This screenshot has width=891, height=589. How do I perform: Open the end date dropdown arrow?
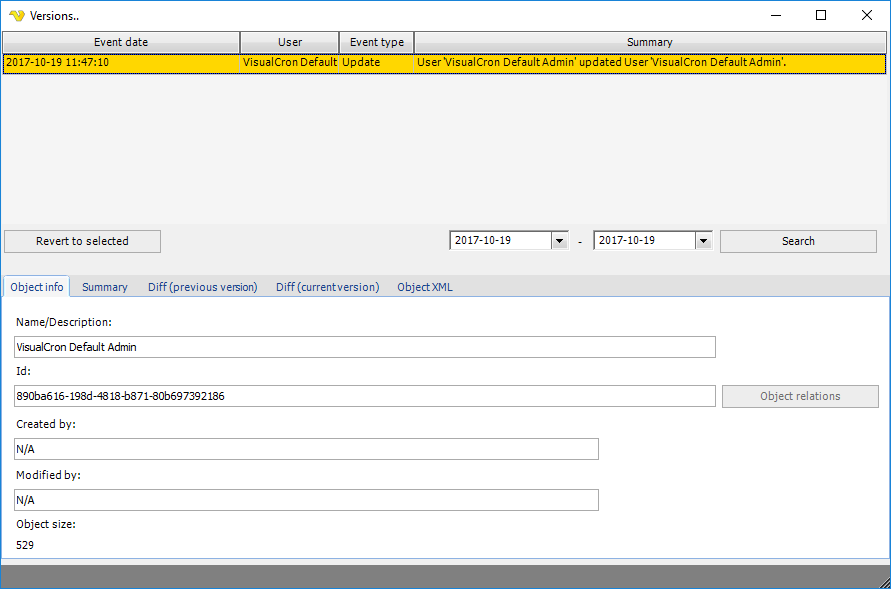click(703, 241)
